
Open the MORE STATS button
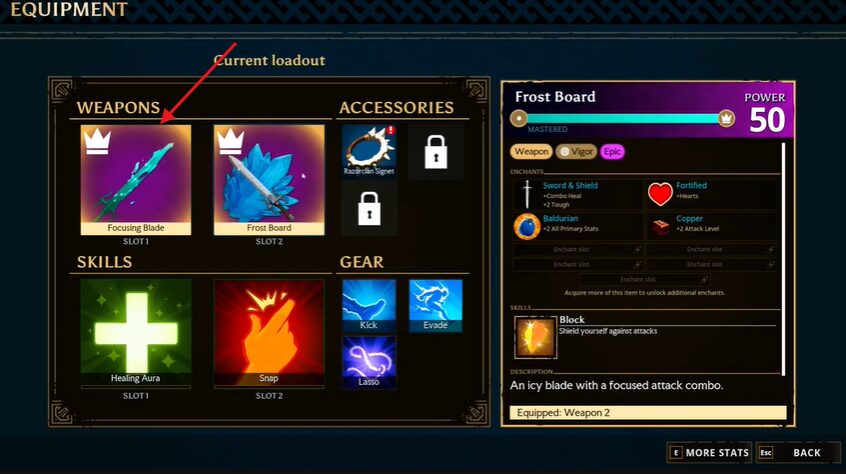[x=709, y=453]
